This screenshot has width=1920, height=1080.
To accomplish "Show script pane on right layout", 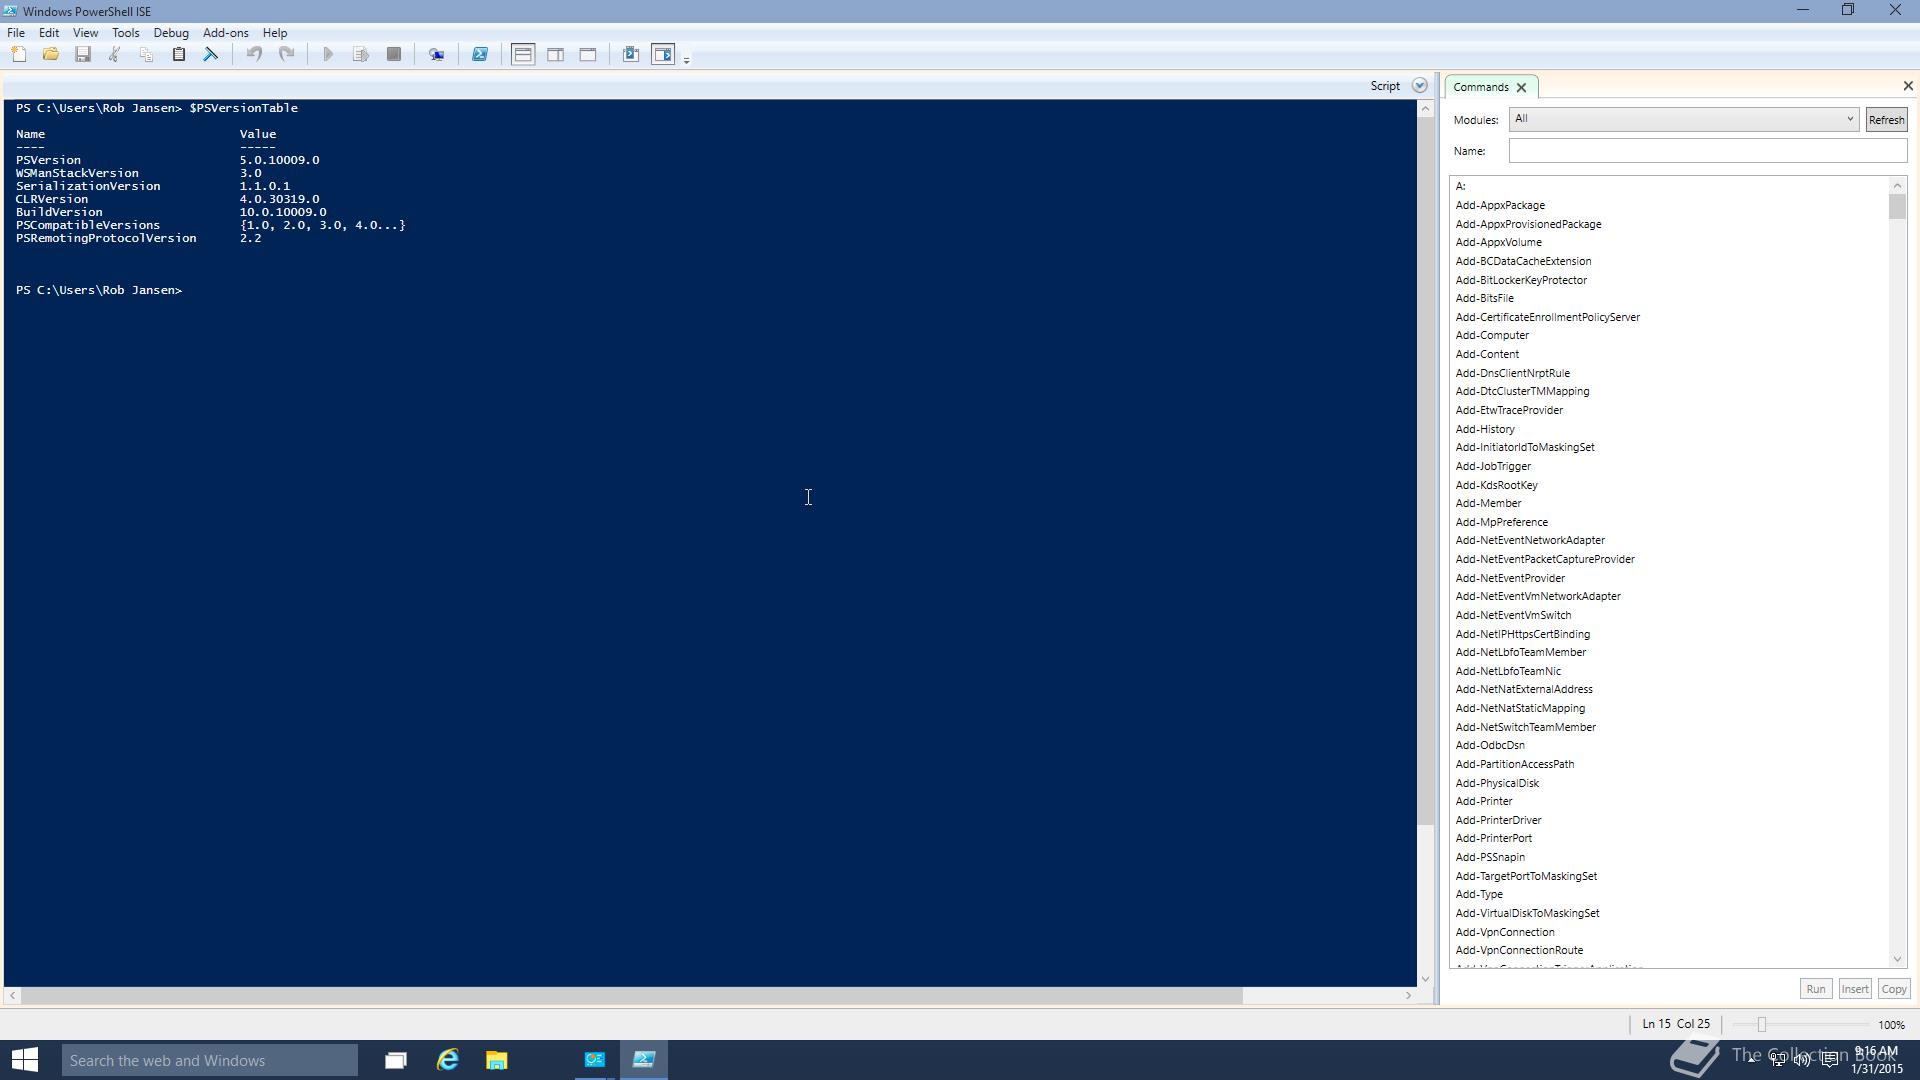I will (x=556, y=55).
